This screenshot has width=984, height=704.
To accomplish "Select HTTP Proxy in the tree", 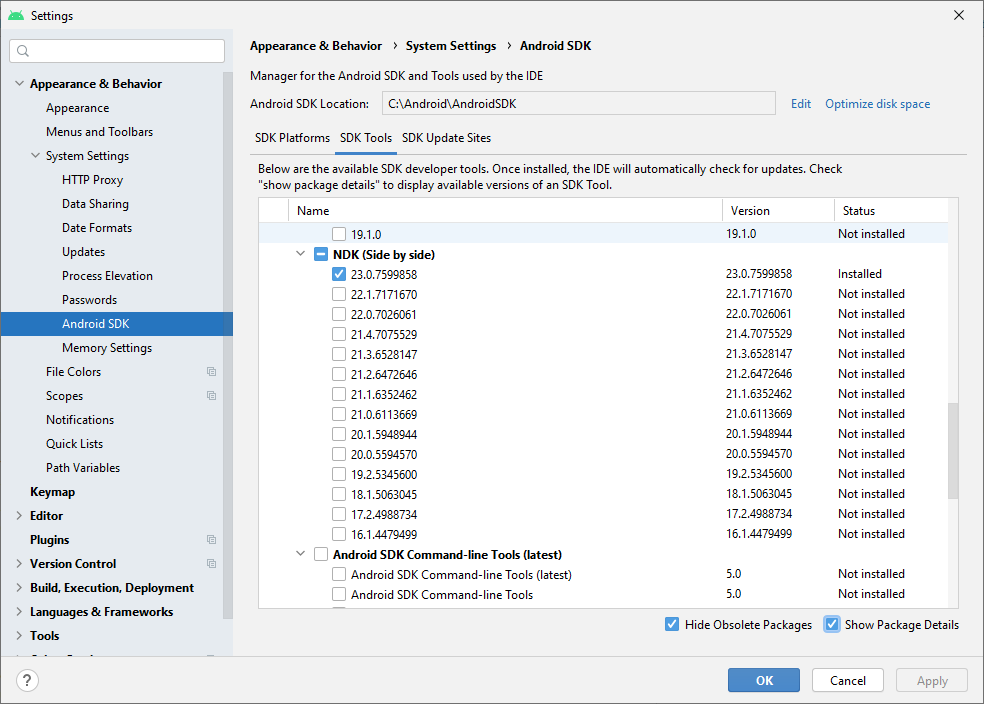I will click(x=92, y=180).
